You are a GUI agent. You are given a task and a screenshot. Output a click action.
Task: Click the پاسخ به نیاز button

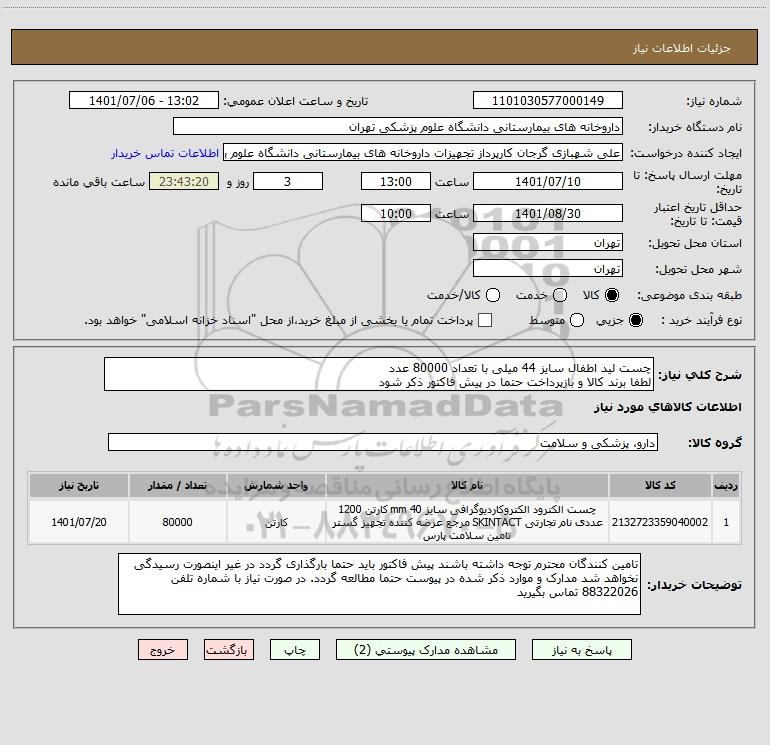(x=582, y=650)
